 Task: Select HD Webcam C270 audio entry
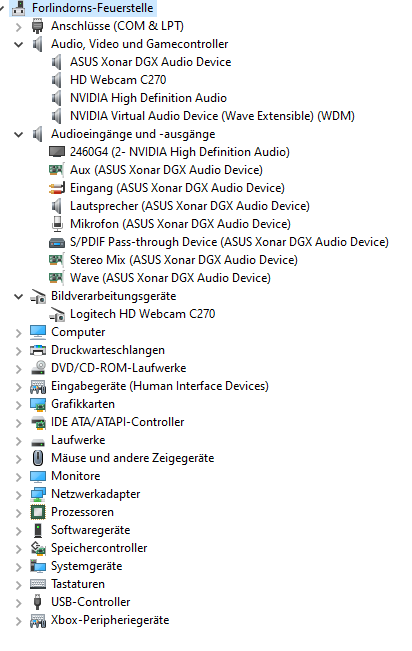pos(118,80)
